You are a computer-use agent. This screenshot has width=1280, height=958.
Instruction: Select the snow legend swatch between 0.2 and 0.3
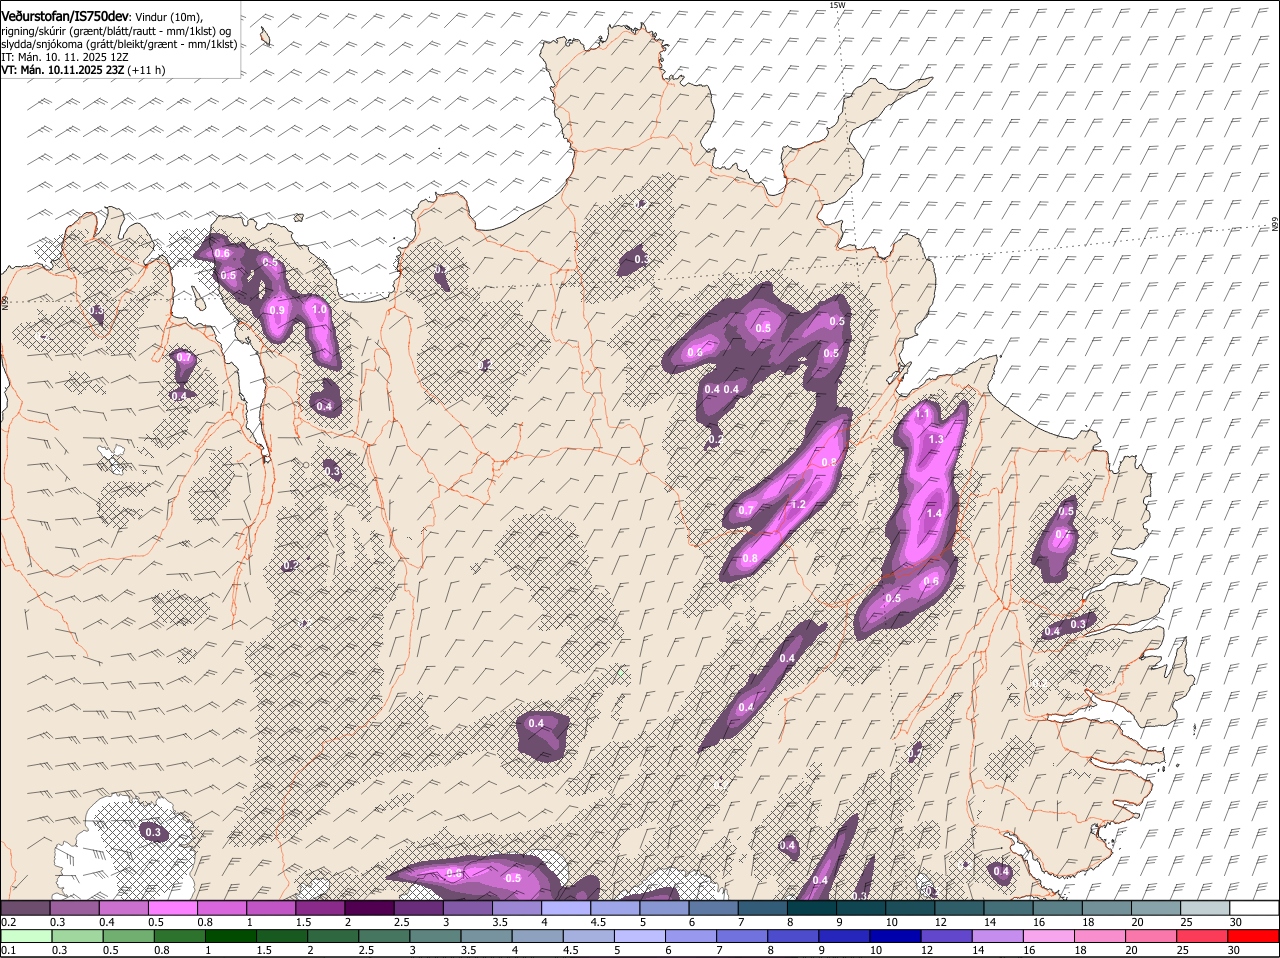tap(25, 908)
